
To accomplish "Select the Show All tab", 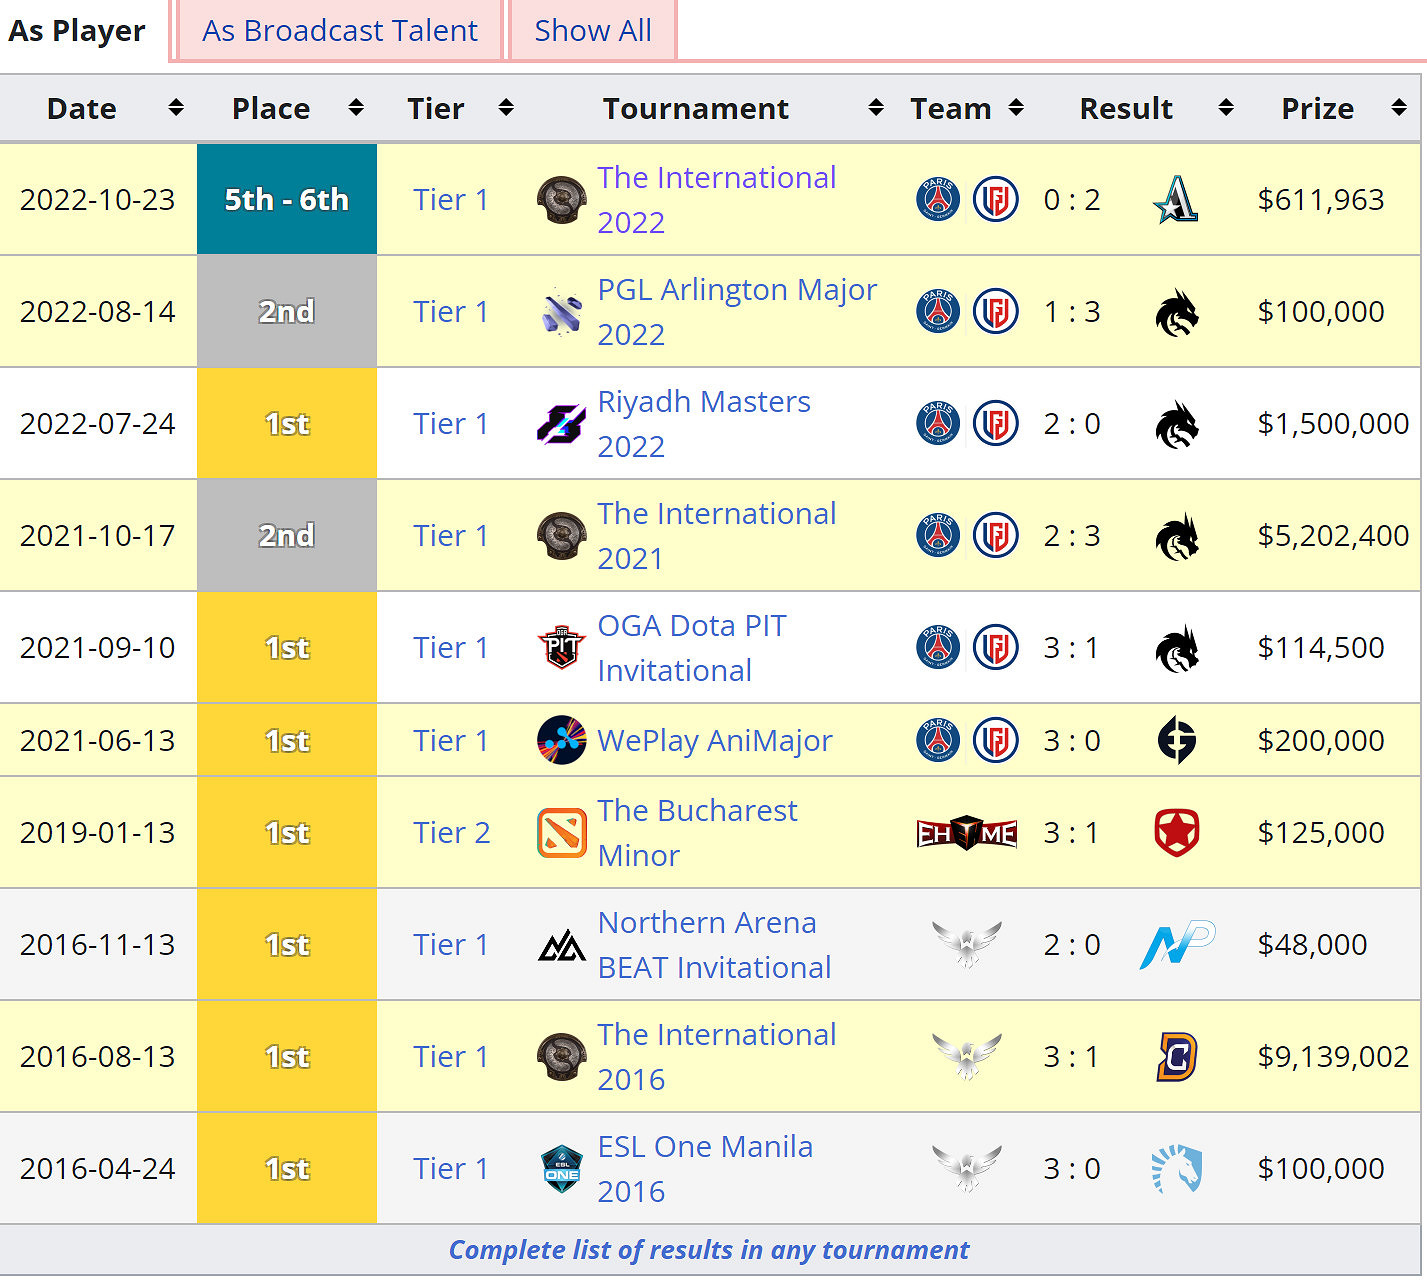I will [x=592, y=31].
